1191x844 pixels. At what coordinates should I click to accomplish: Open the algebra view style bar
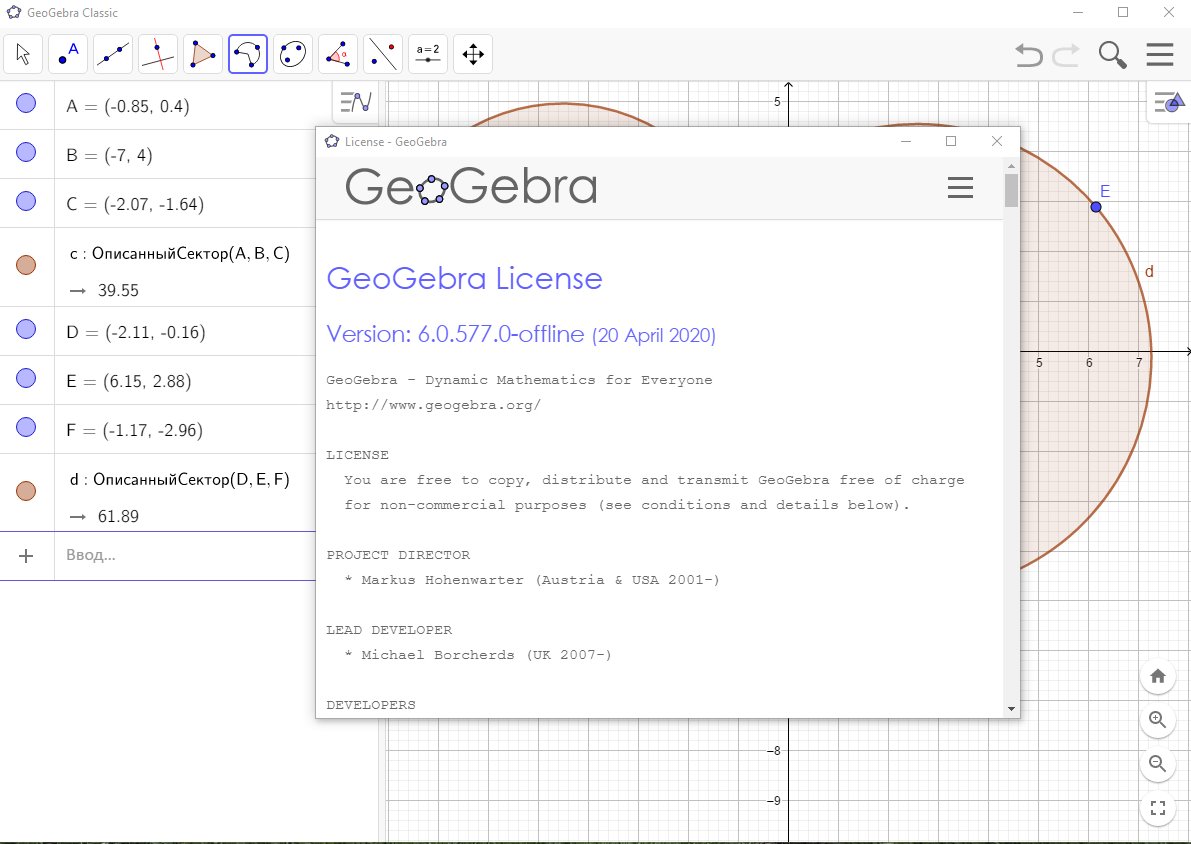(x=355, y=102)
